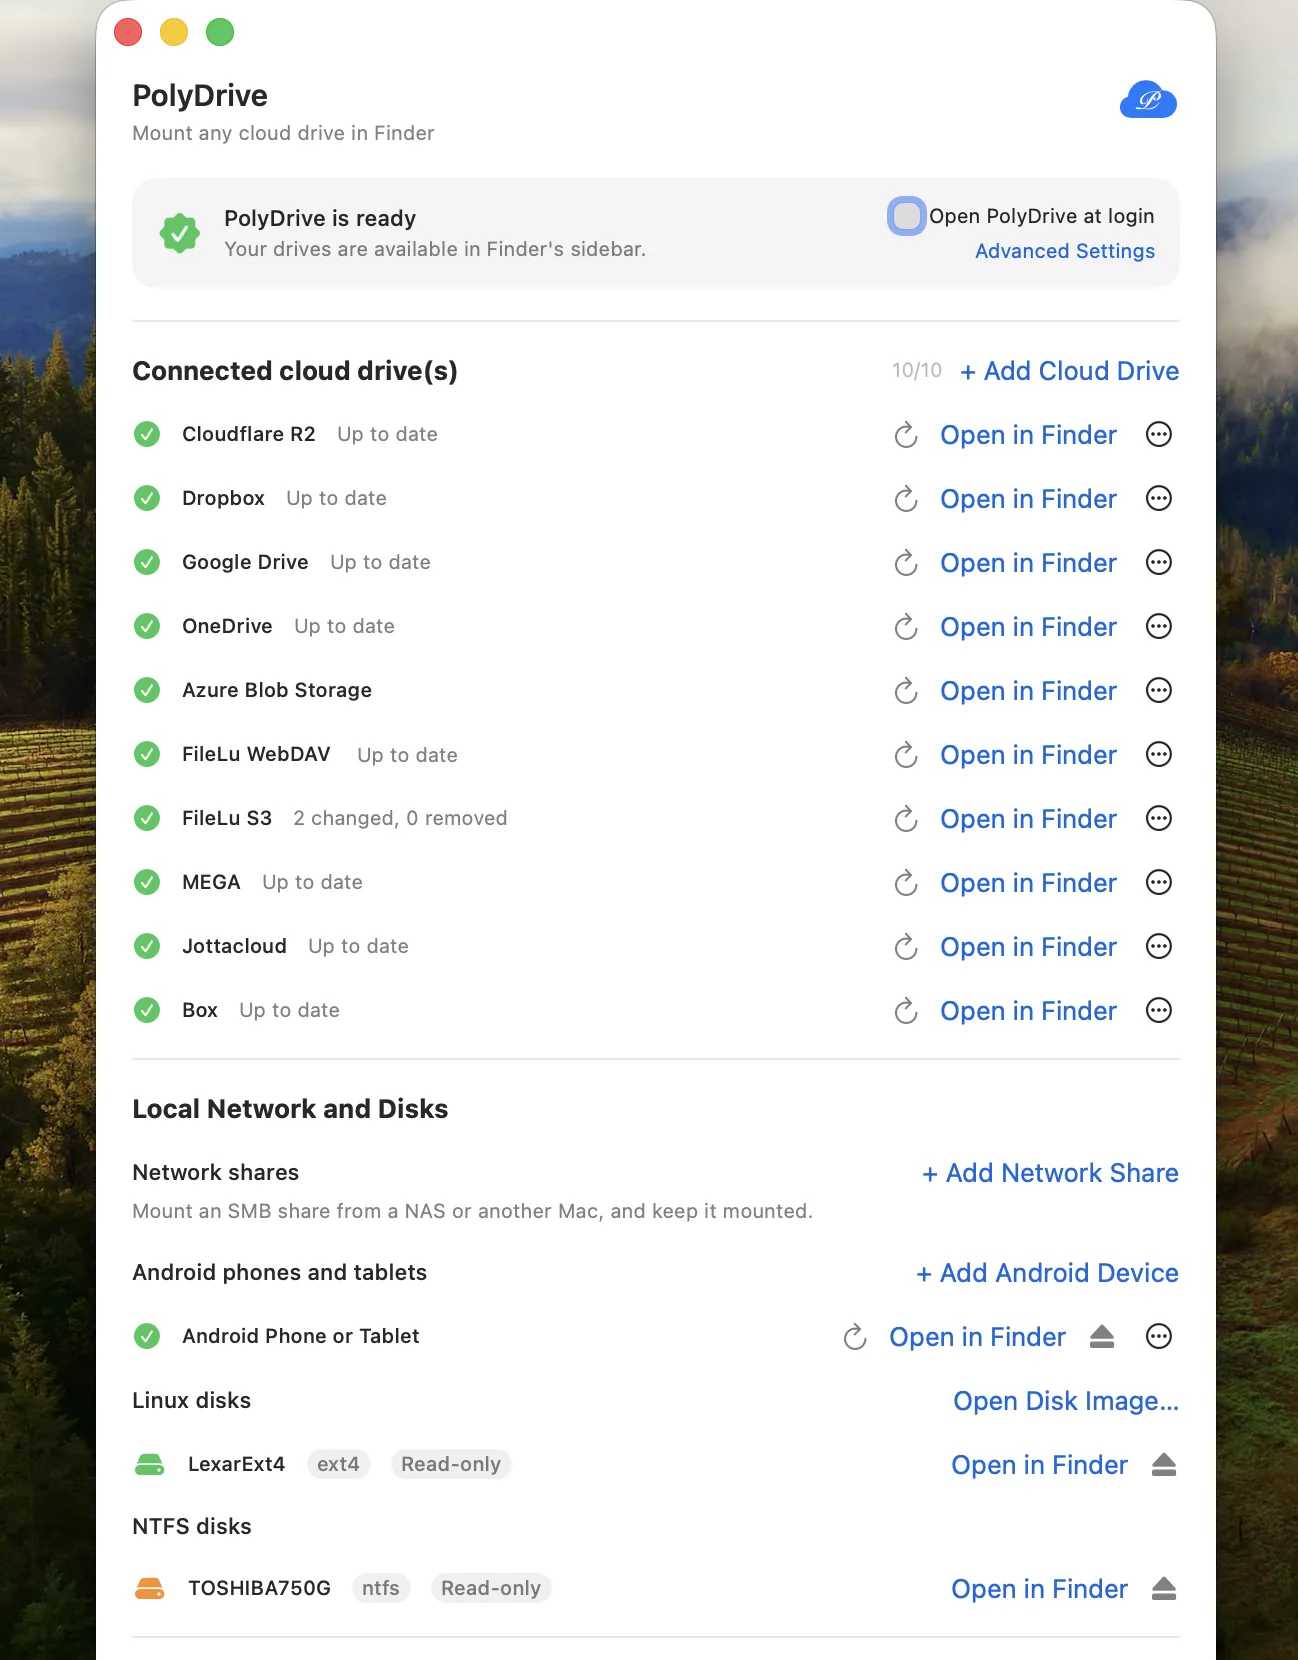Open more options for FileLu WebDAV
This screenshot has width=1298, height=1660.
point(1159,754)
